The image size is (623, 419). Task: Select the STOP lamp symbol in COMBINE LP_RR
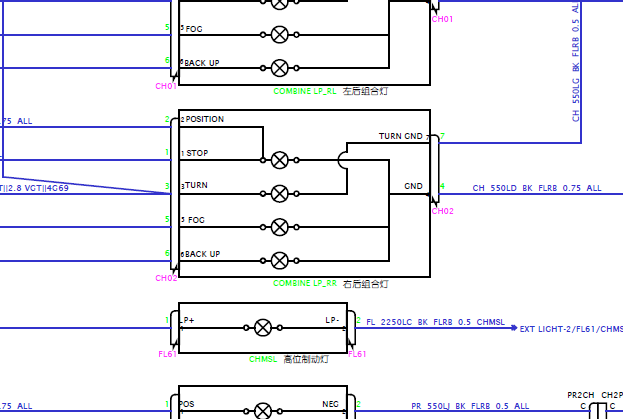[x=280, y=160]
